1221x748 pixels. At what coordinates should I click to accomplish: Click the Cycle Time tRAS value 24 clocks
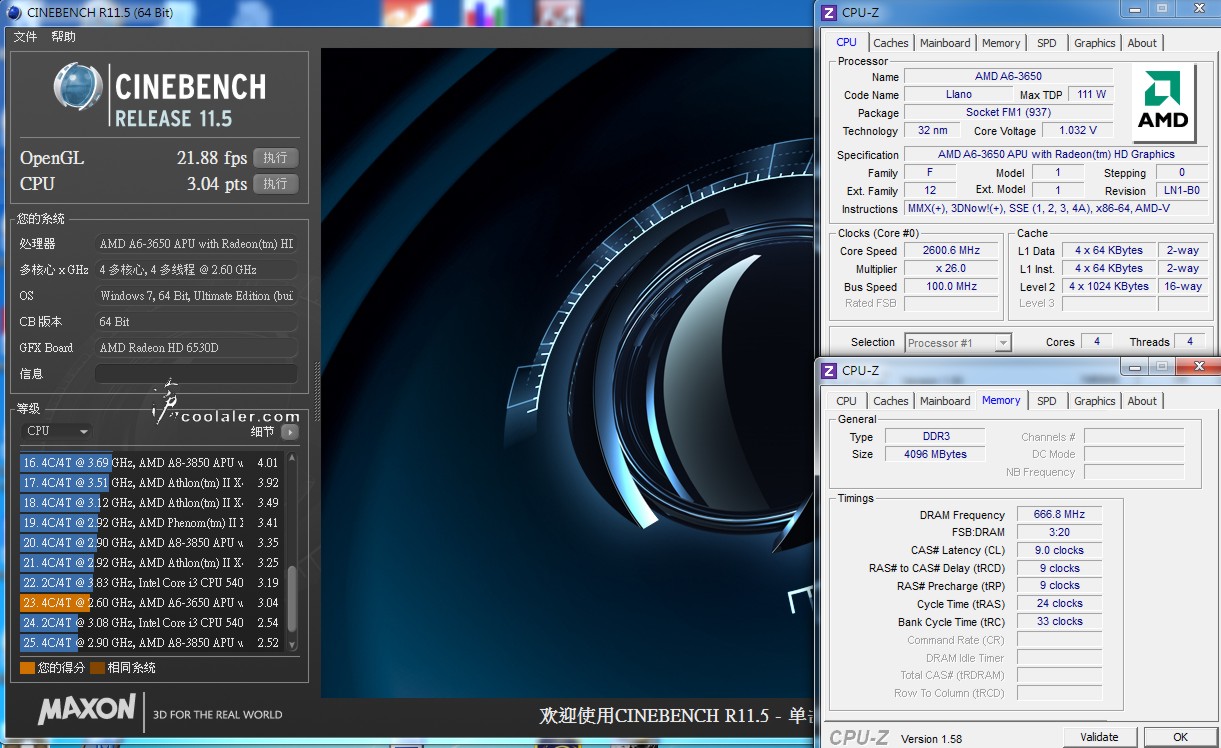[1059, 604]
